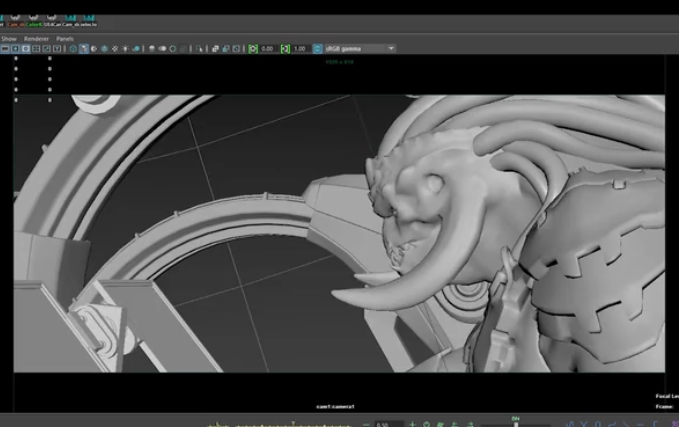Screen dimensions: 679x427
Task: Toggle the Resolution Gate icon
Action: [15, 49]
